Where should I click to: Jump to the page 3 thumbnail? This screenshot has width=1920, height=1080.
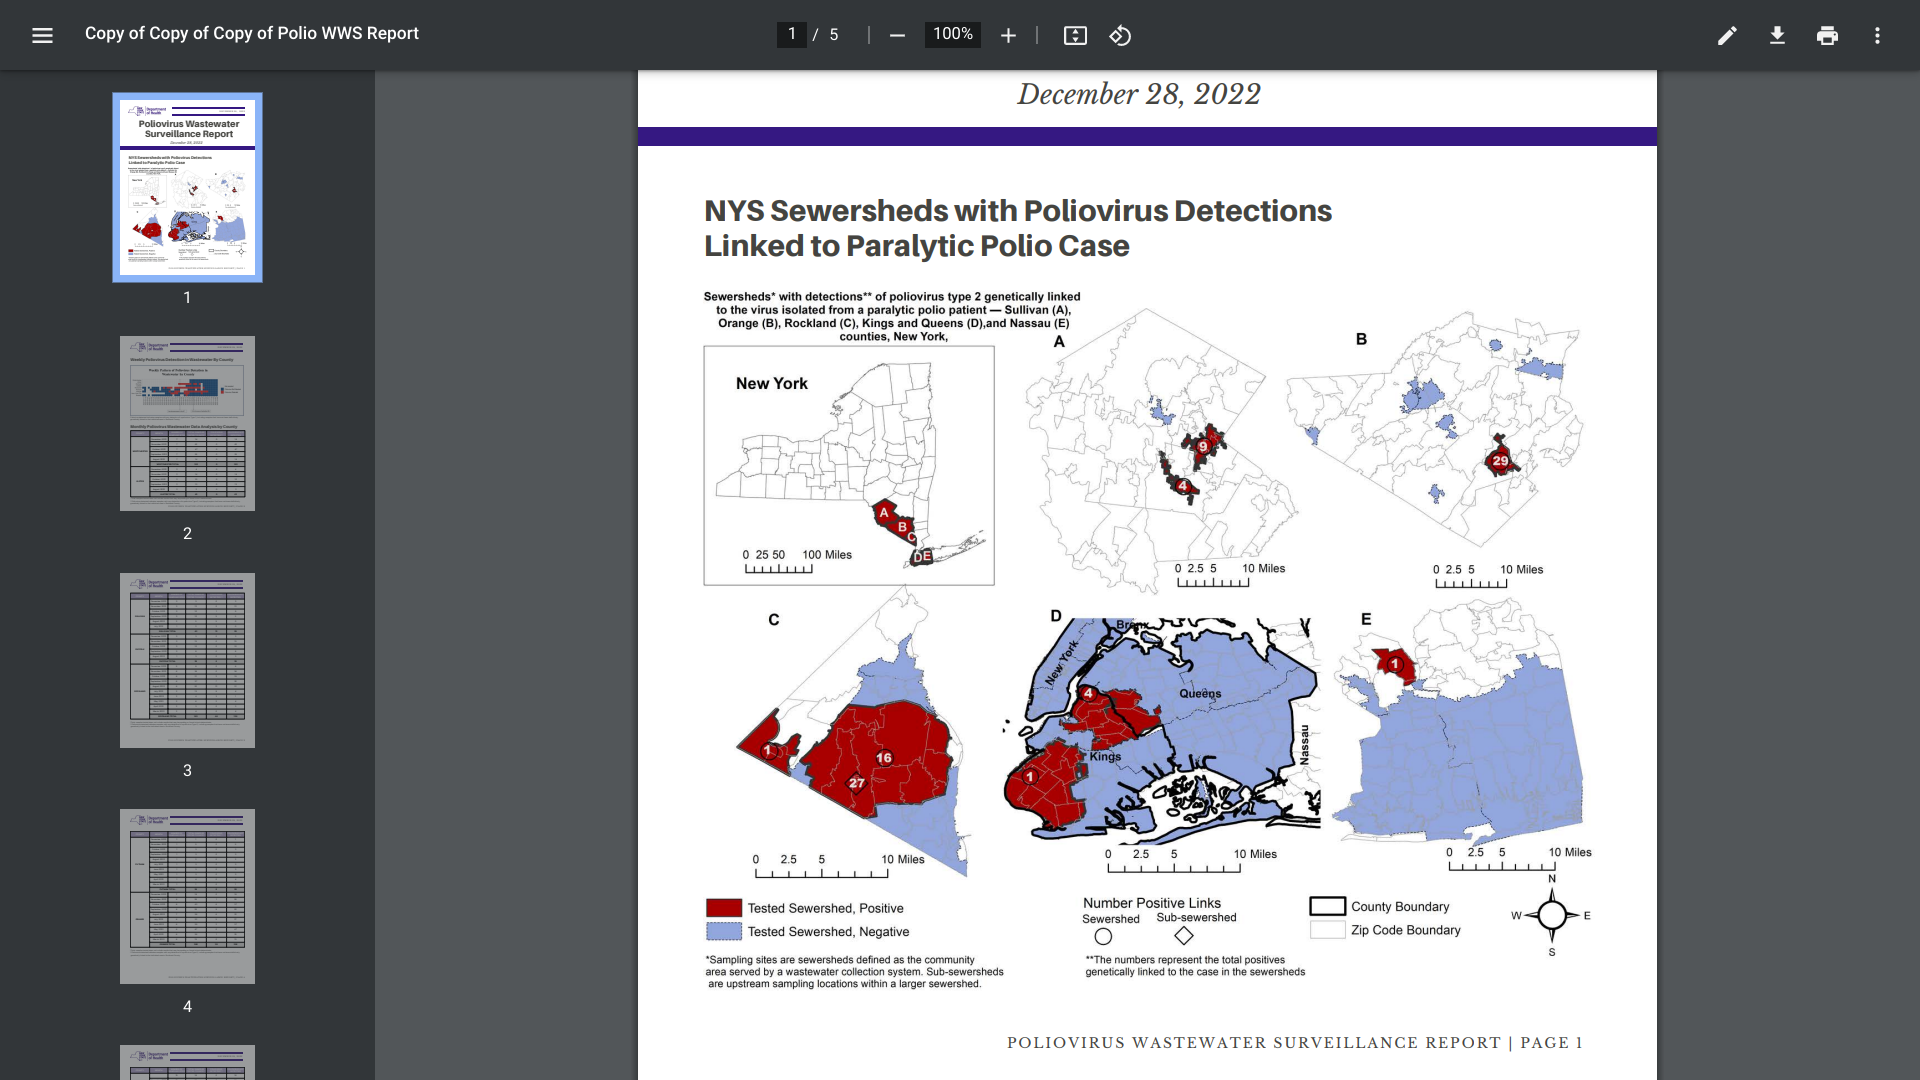click(x=187, y=660)
